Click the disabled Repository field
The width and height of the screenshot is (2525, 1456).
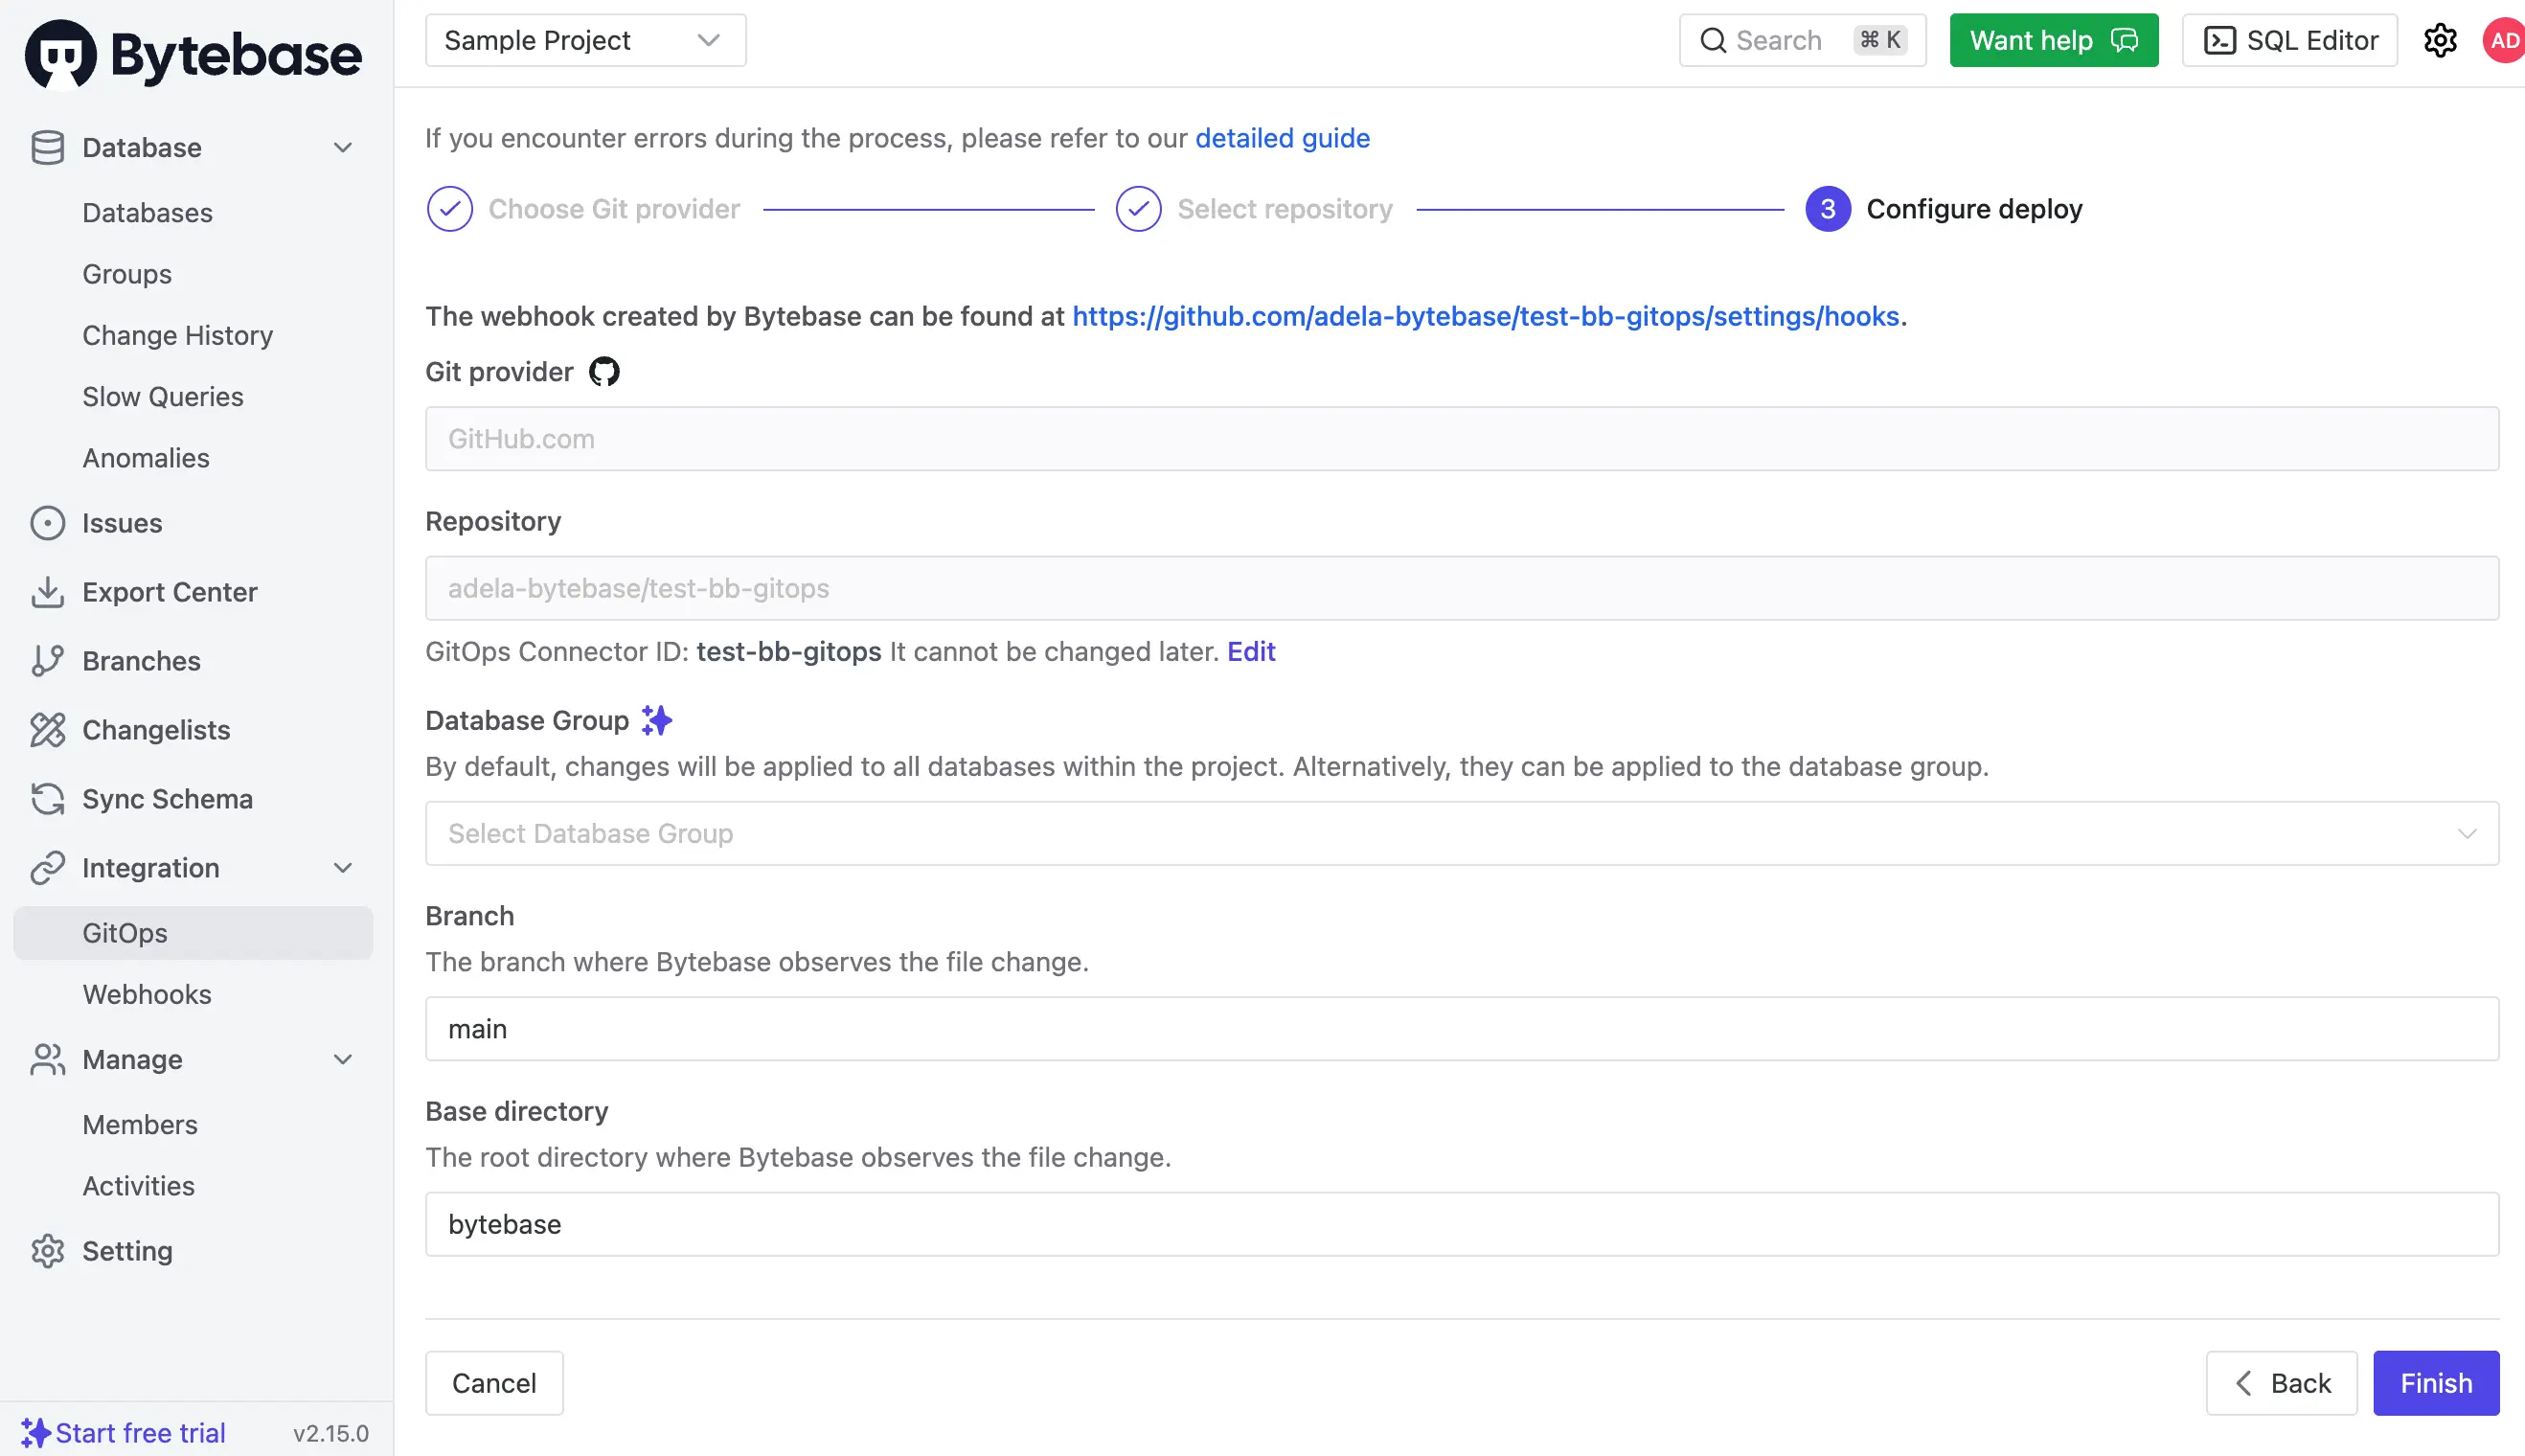coord(1462,588)
